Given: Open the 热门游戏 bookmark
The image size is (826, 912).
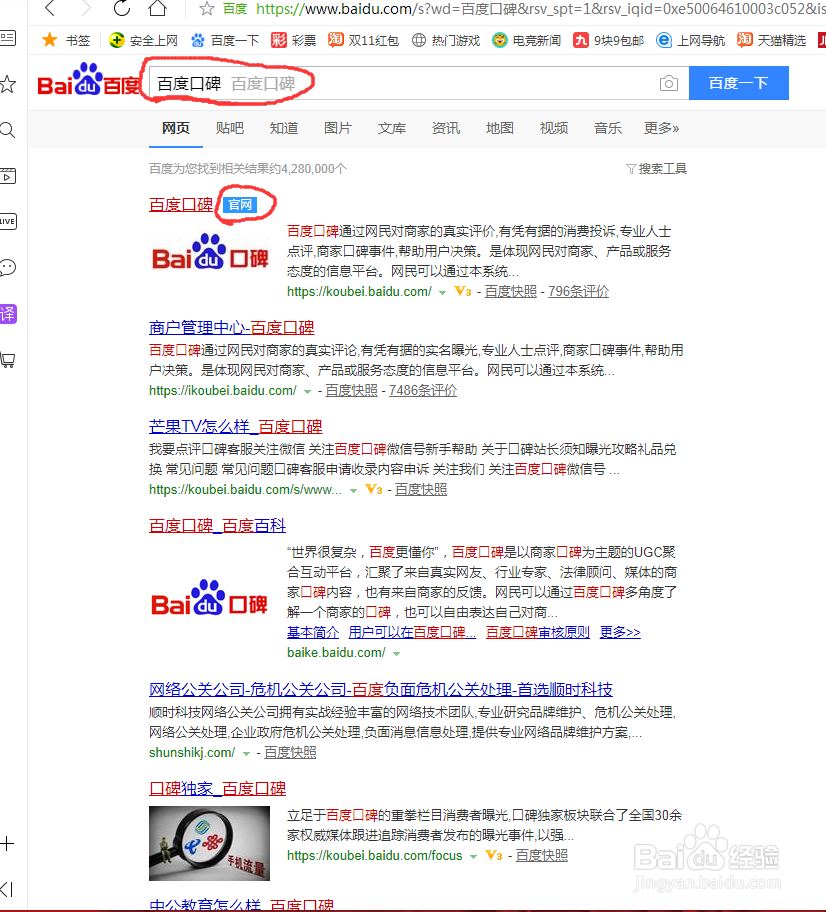Looking at the screenshot, I should 446,40.
